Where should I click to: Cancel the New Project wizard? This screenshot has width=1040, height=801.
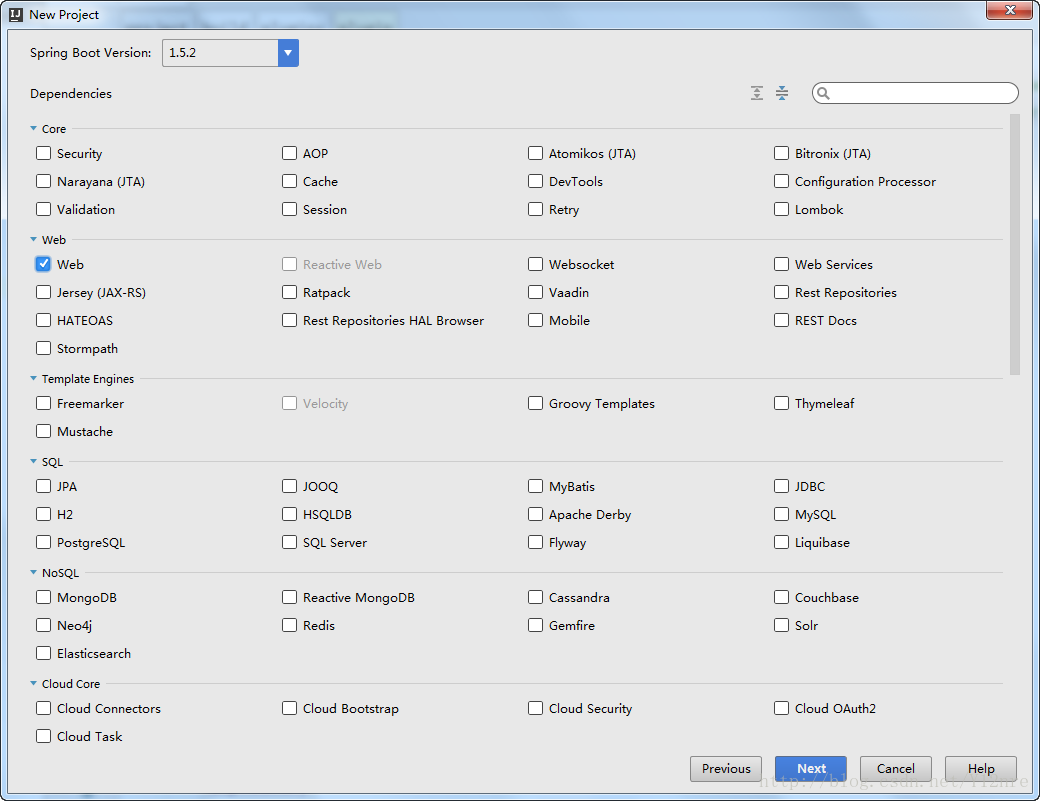click(x=895, y=769)
